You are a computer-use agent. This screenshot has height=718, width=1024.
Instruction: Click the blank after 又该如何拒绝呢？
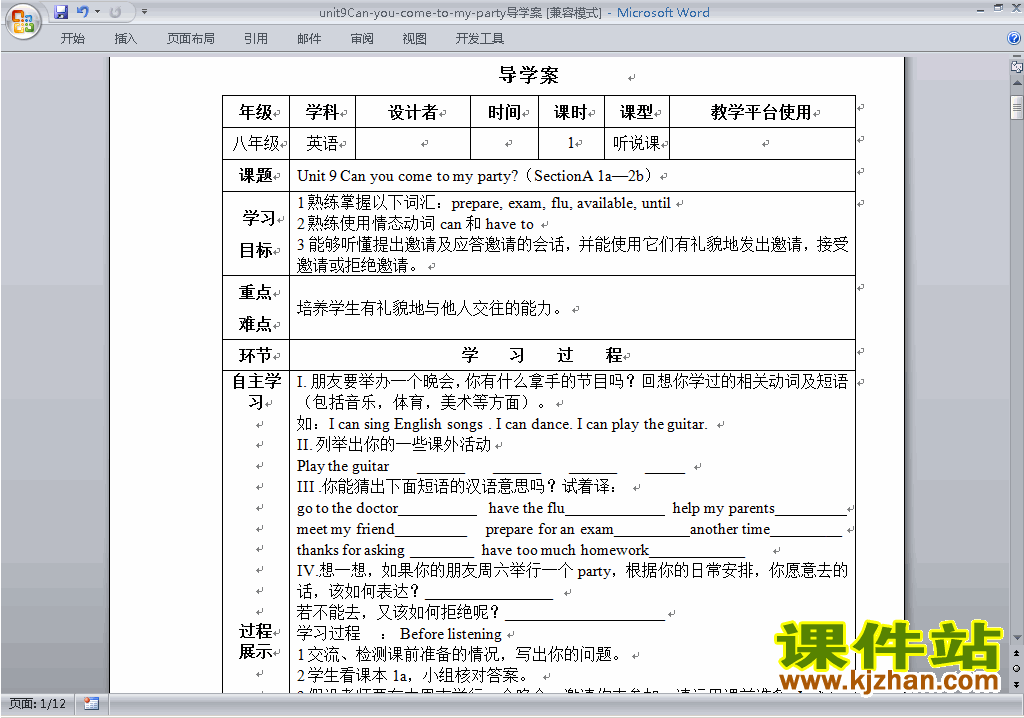click(x=585, y=614)
